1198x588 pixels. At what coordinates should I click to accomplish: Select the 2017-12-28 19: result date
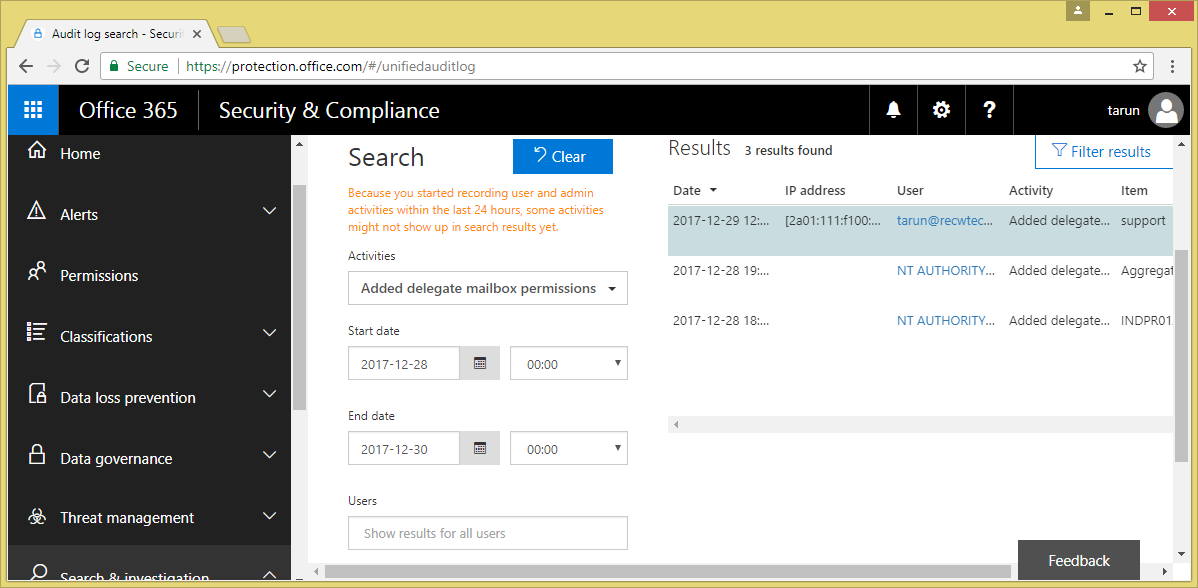(720, 270)
